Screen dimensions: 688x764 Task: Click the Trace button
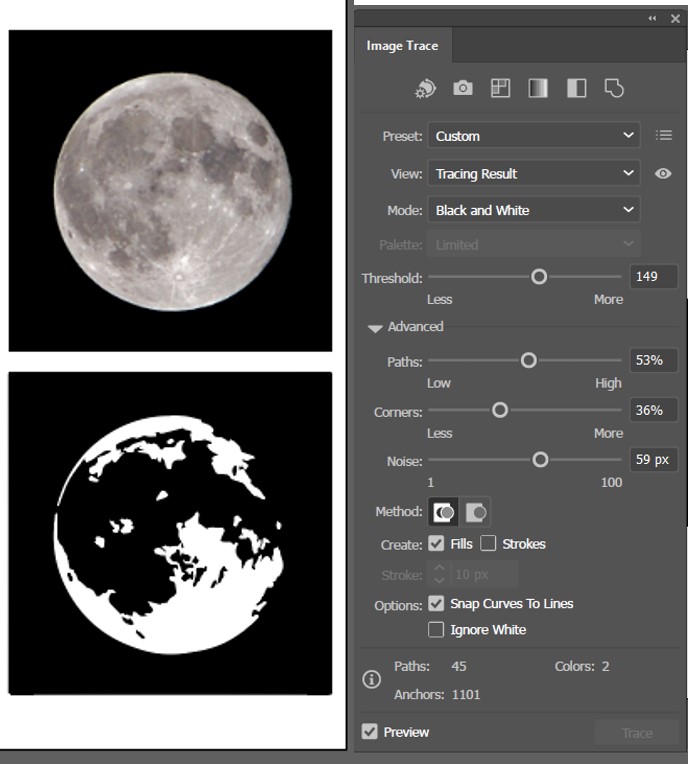point(637,732)
